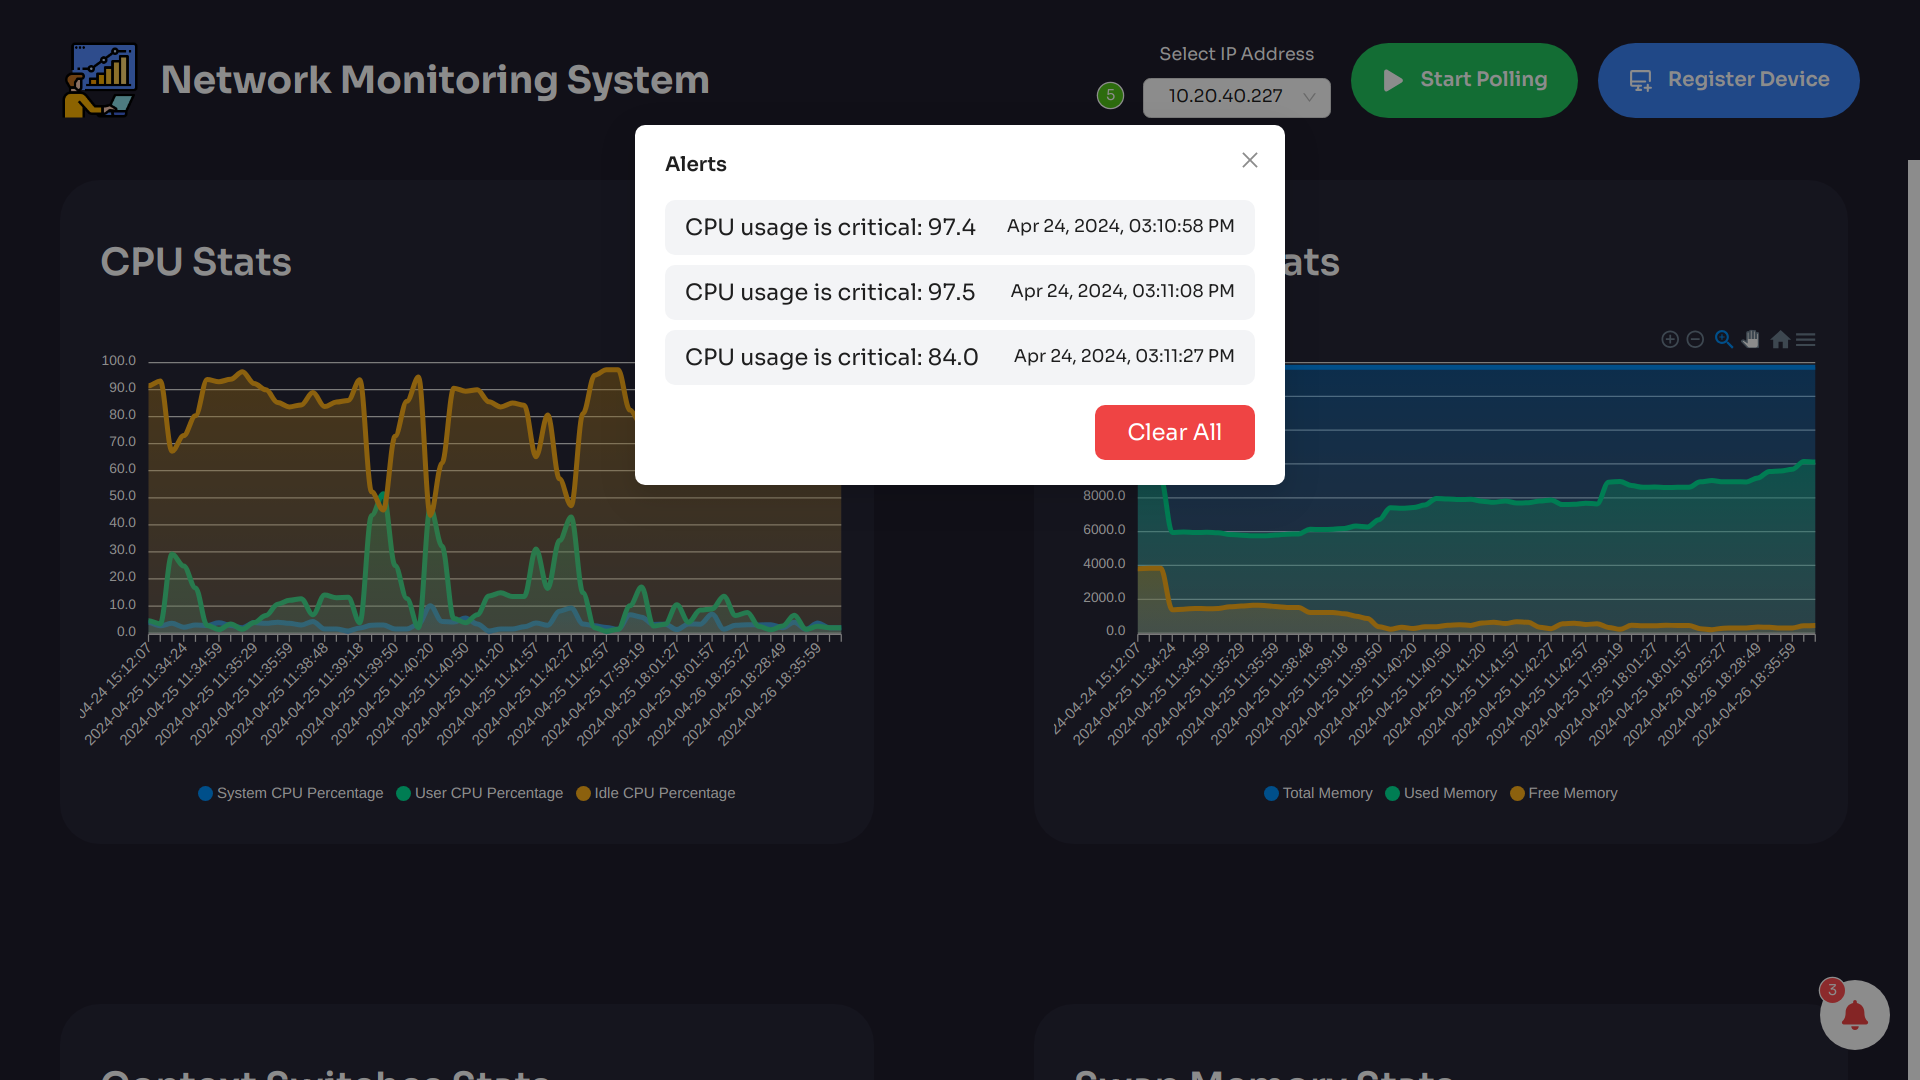Open the alerts bell icon
Screen dimensions: 1920x1080
(x=1855, y=1015)
